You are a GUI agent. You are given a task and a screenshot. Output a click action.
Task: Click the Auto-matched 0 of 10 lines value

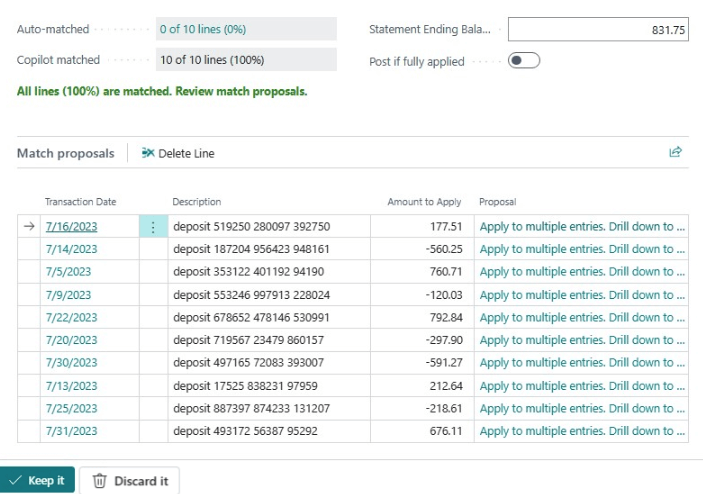click(246, 30)
